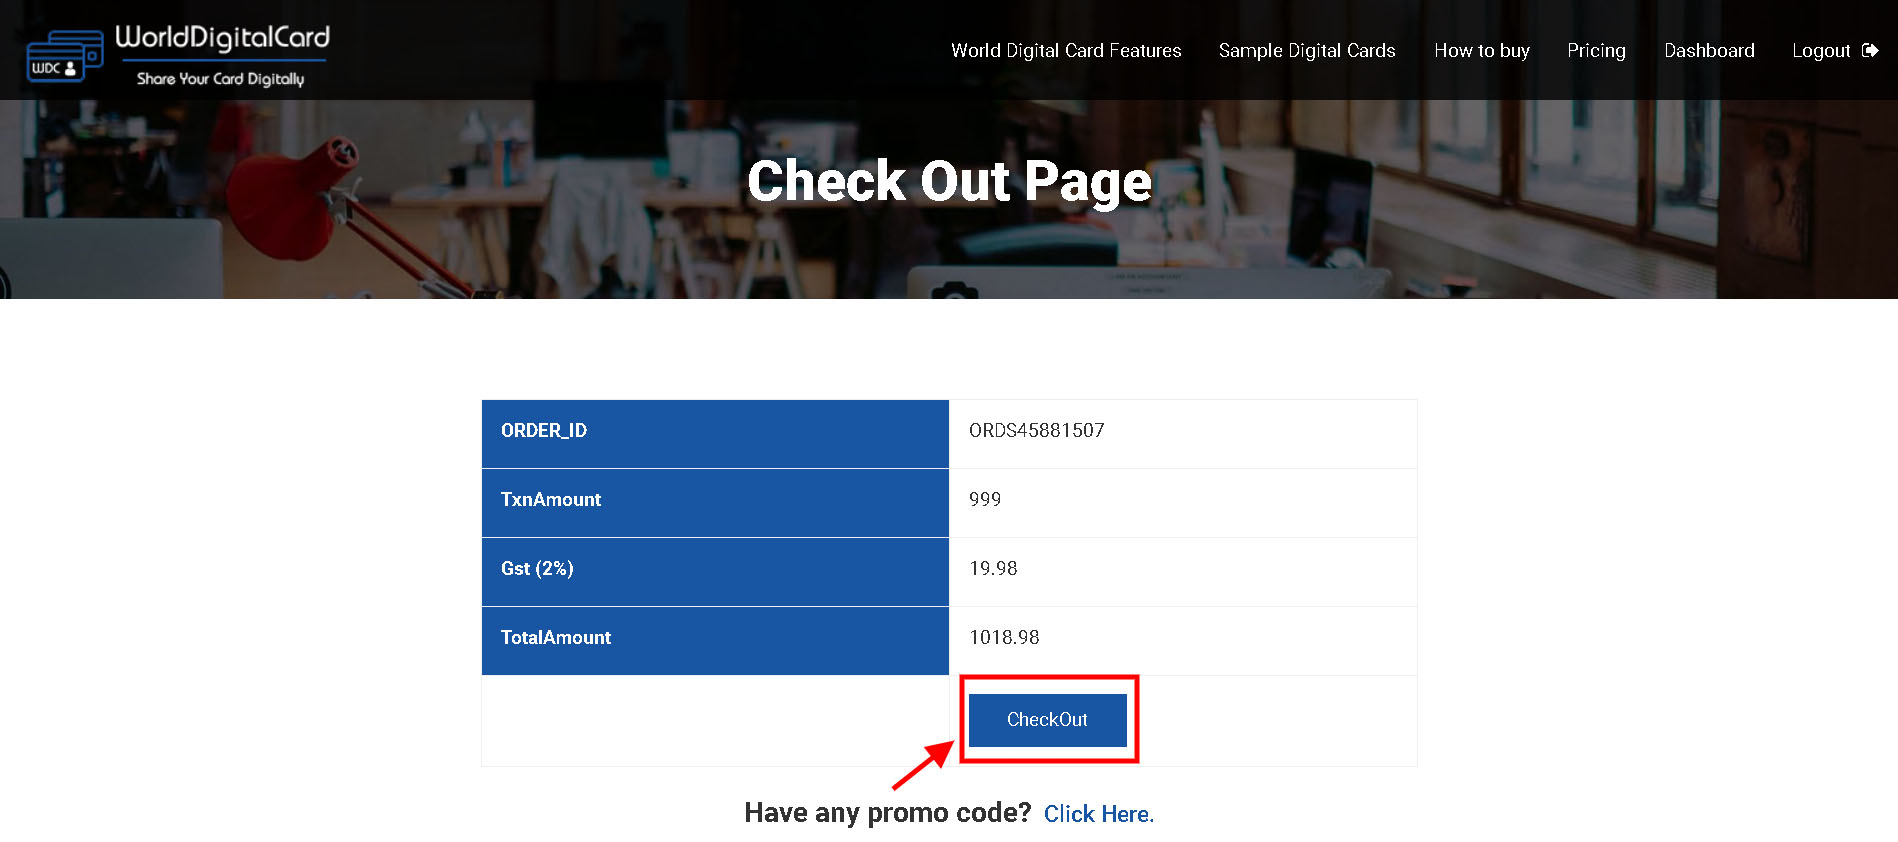Open World Digital Card Features menu
The width and height of the screenshot is (1898, 842).
pos(1066,50)
